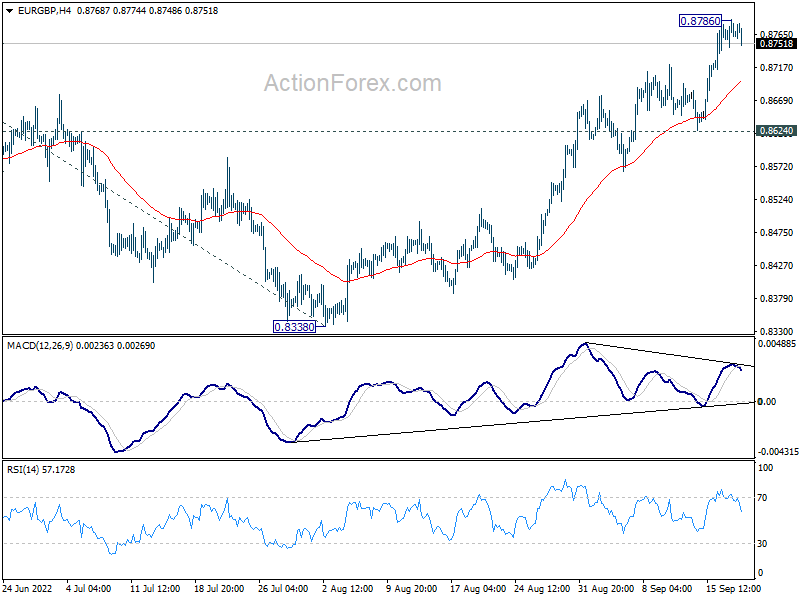Image resolution: width=800 pixels, height=600 pixels.
Task: Click the chart menu triangle beside EURGBP,H4
Action: [11, 11]
